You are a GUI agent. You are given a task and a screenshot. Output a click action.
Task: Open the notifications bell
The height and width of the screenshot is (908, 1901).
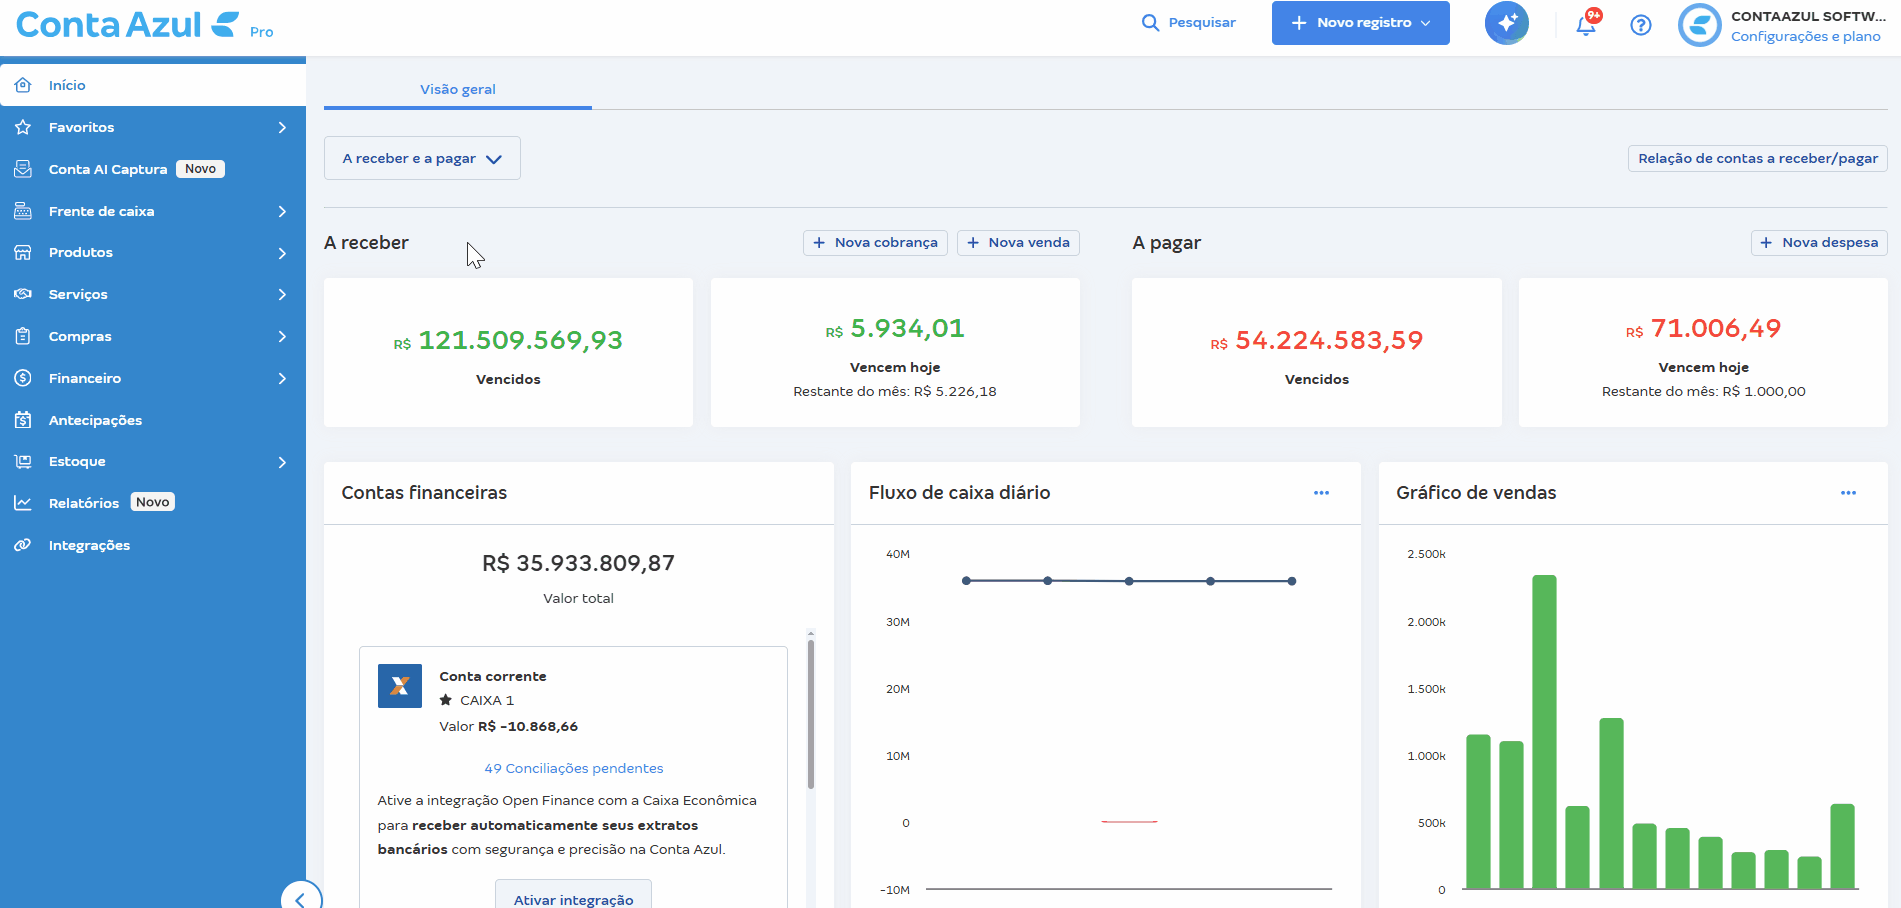(1586, 25)
